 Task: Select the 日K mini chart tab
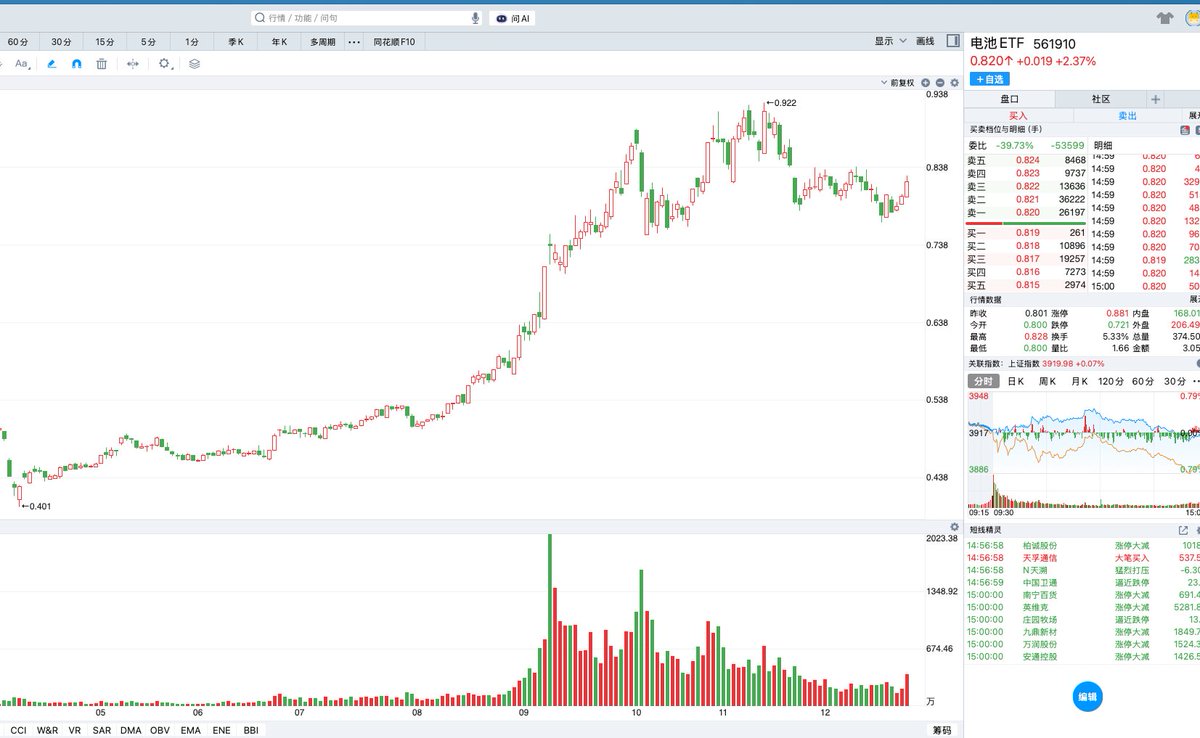1015,382
